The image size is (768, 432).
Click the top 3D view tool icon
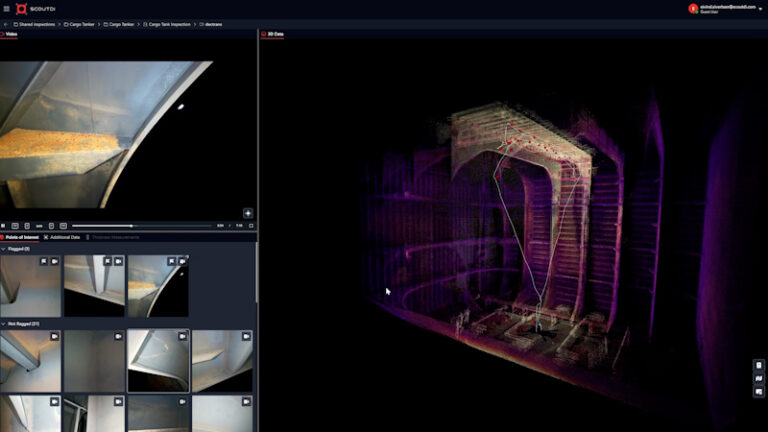(x=759, y=365)
